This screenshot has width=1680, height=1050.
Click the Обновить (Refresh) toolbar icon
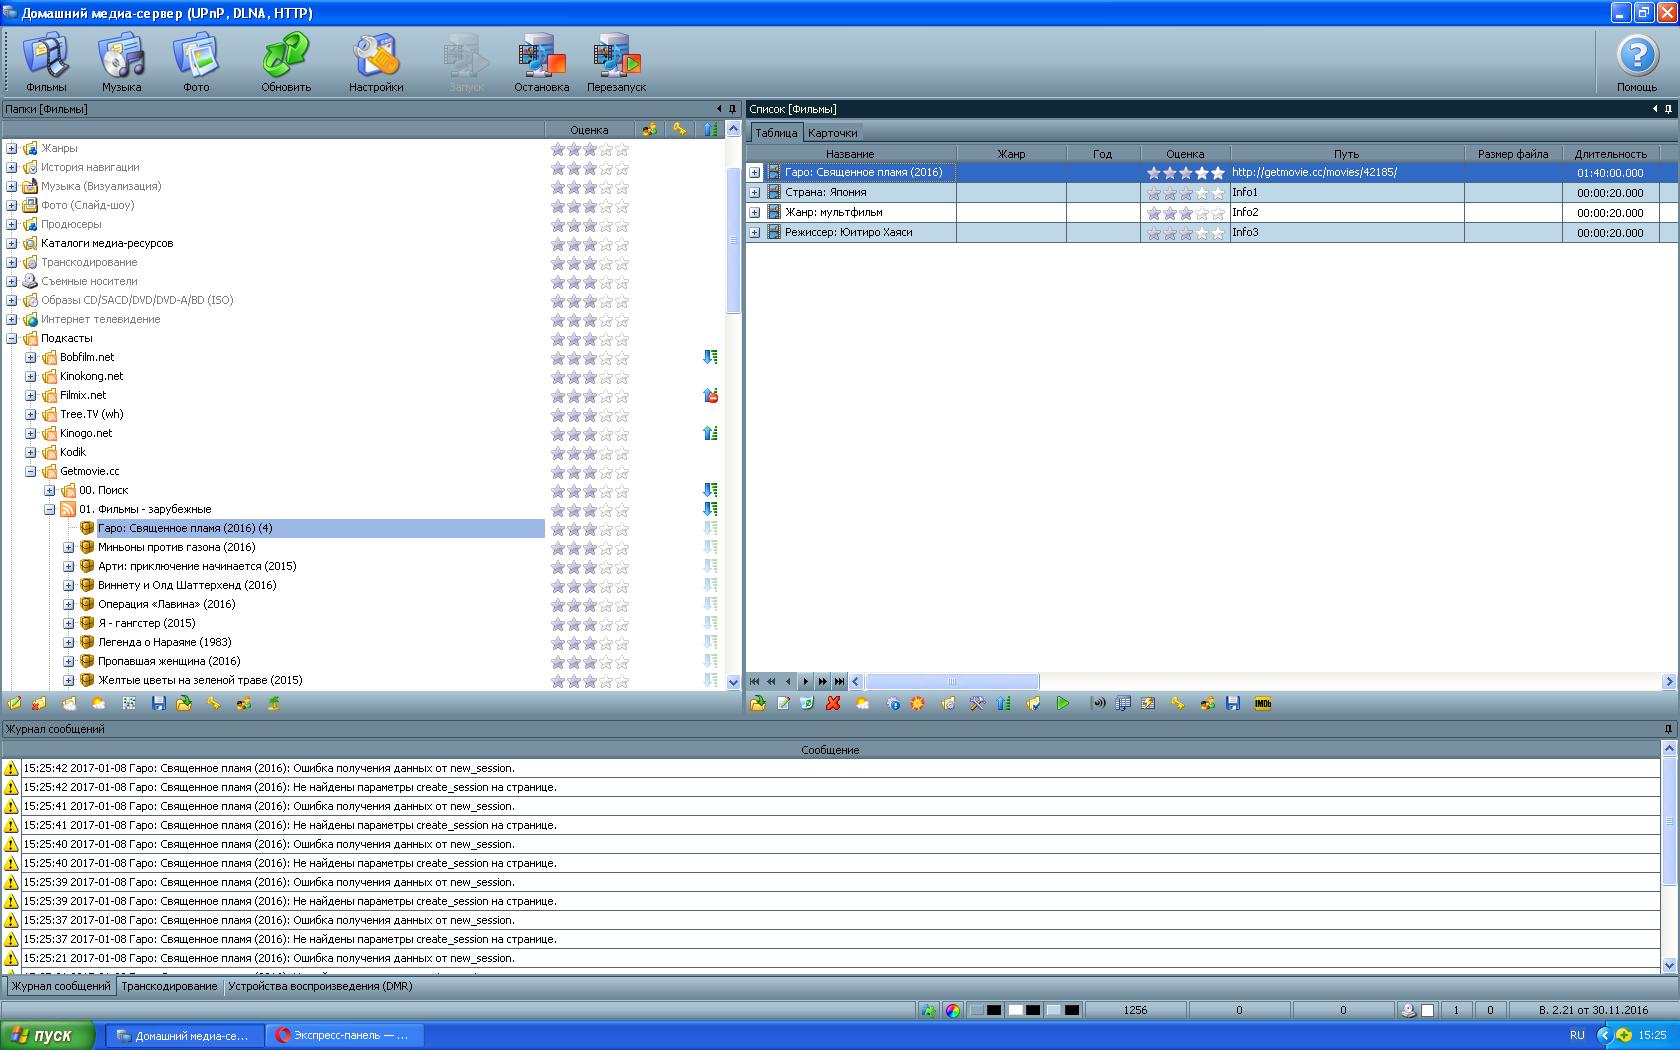(286, 62)
